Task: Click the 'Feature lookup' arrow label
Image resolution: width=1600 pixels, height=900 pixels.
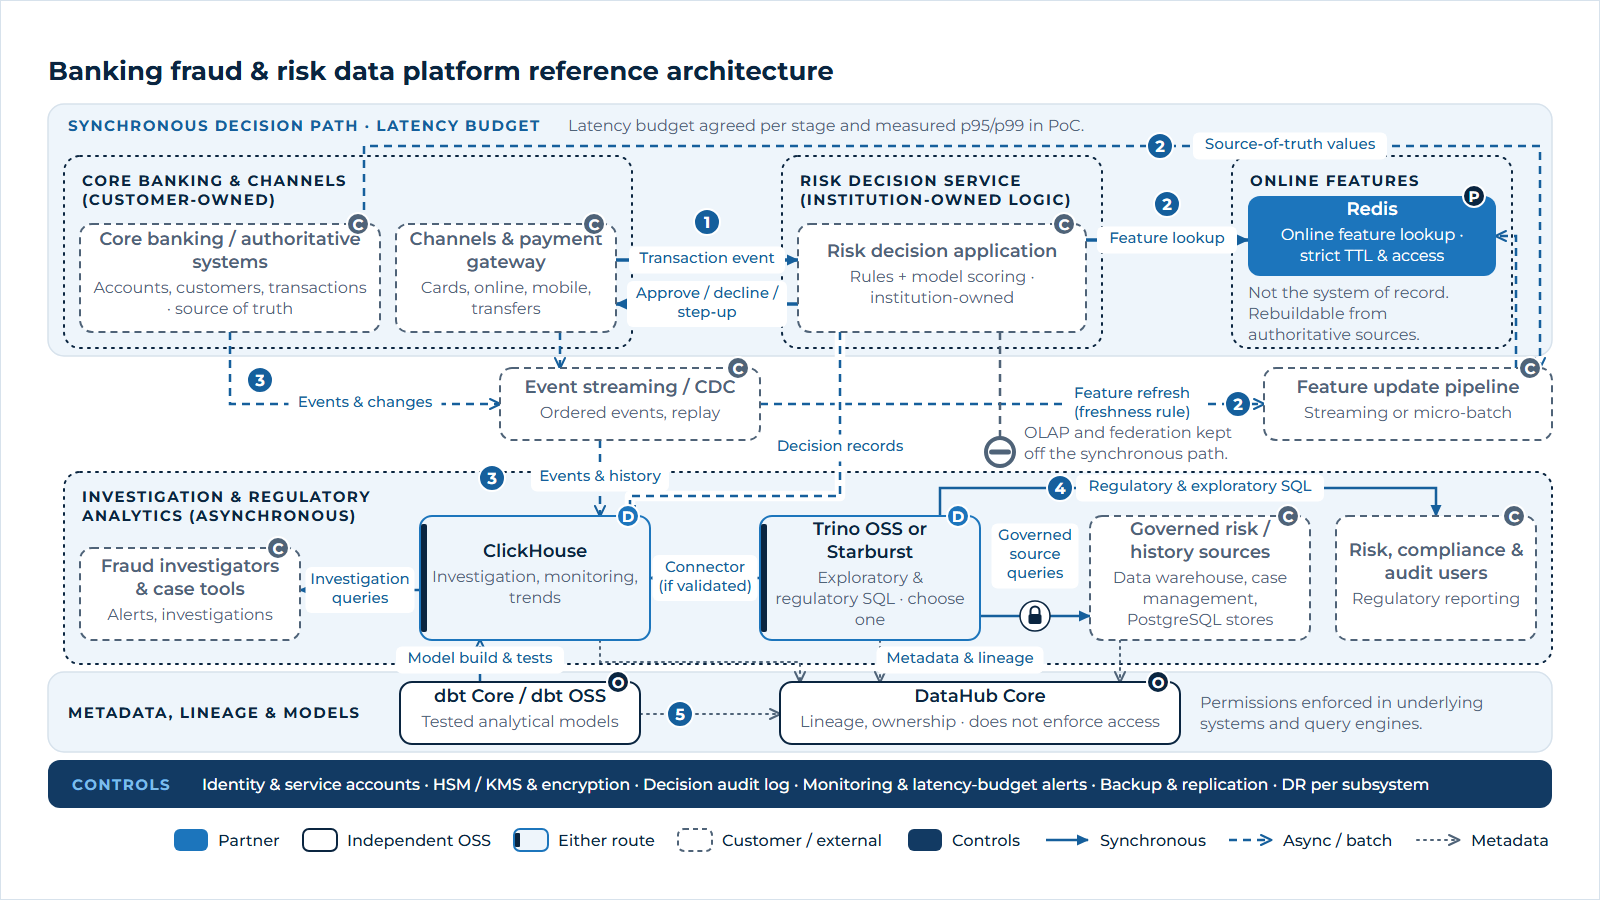Action: pos(1167,238)
